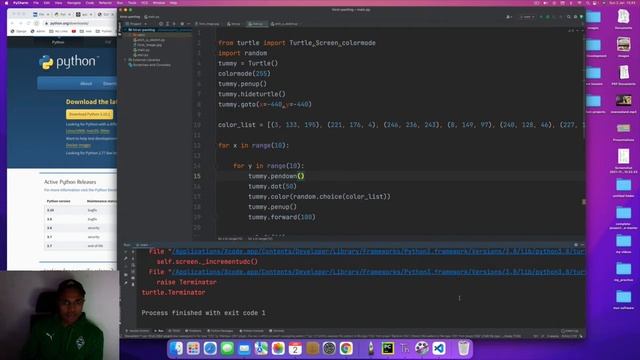Image resolution: width=640 pixels, height=360 pixels.
Task: Click 'tummy.forward(100)' code line
Action: point(282,217)
